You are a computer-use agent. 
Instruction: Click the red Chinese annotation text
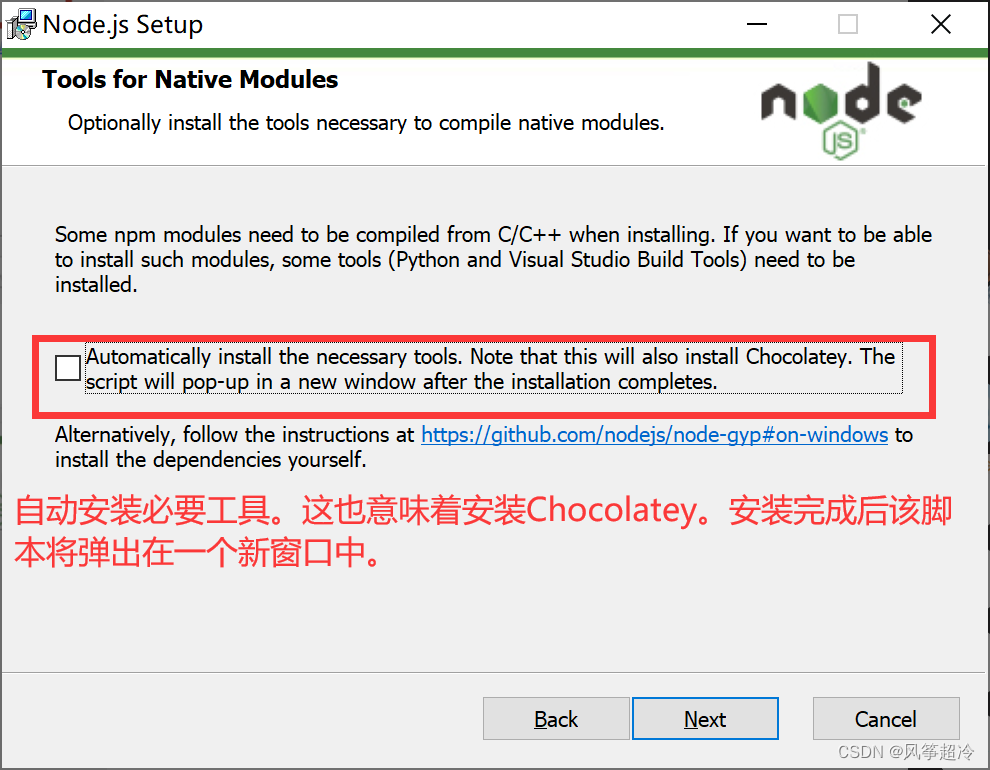[x=483, y=531]
